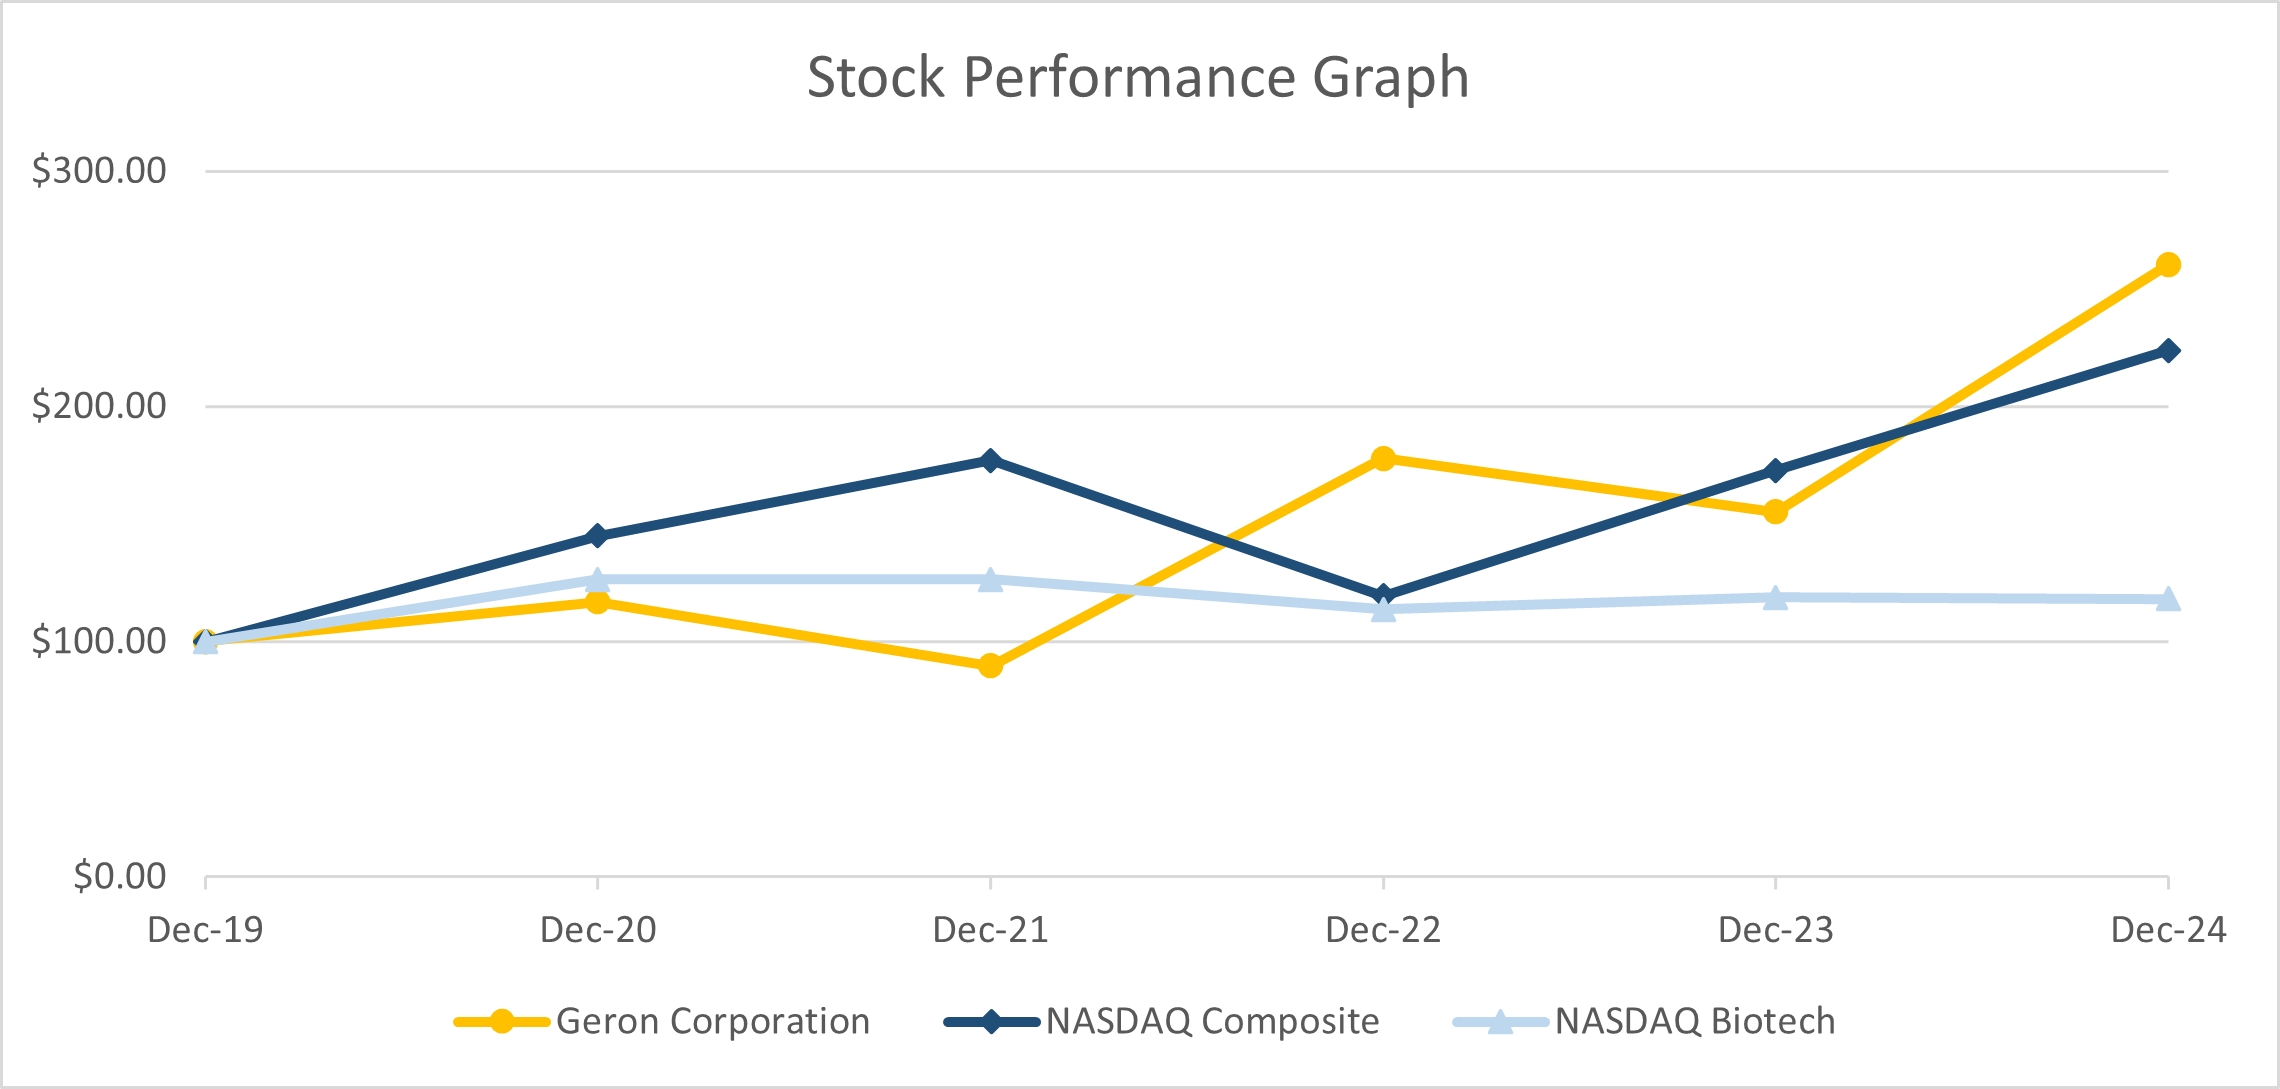This screenshot has width=2280, height=1089.
Task: Select the Stock Performance Graph title
Action: click(1138, 77)
